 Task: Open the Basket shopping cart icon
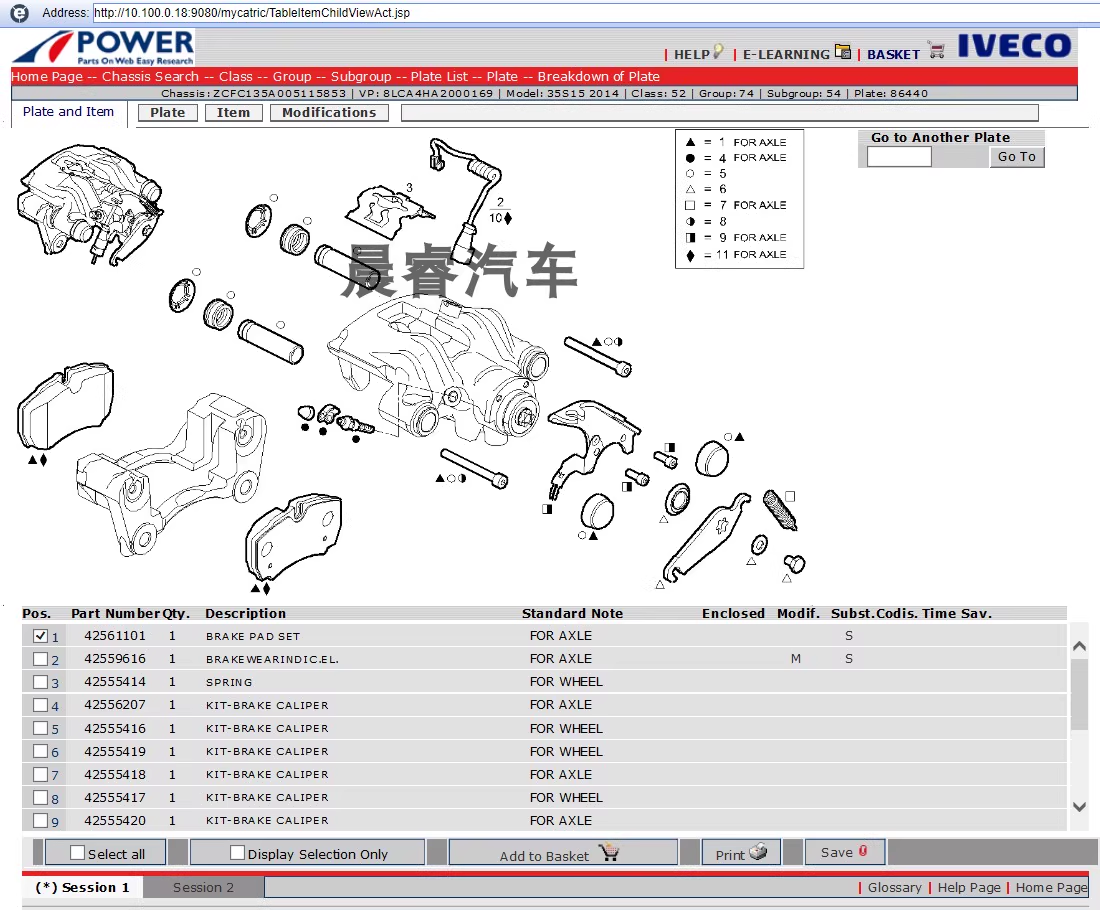936,50
